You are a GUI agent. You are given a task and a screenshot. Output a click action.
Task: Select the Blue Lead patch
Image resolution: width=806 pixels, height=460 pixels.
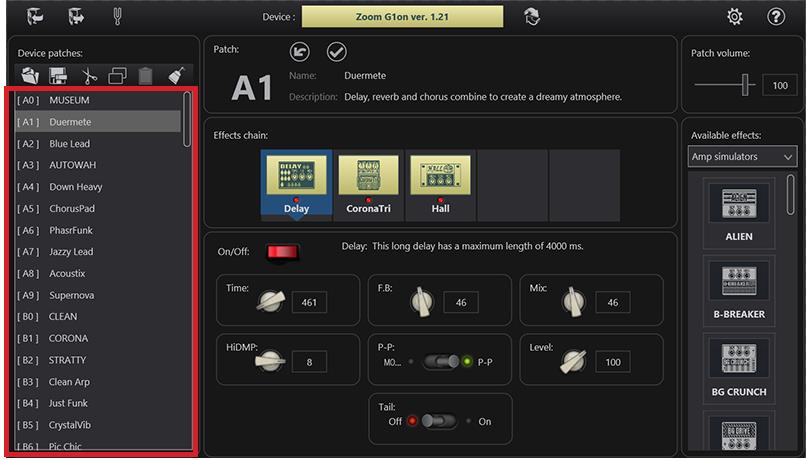70,144
